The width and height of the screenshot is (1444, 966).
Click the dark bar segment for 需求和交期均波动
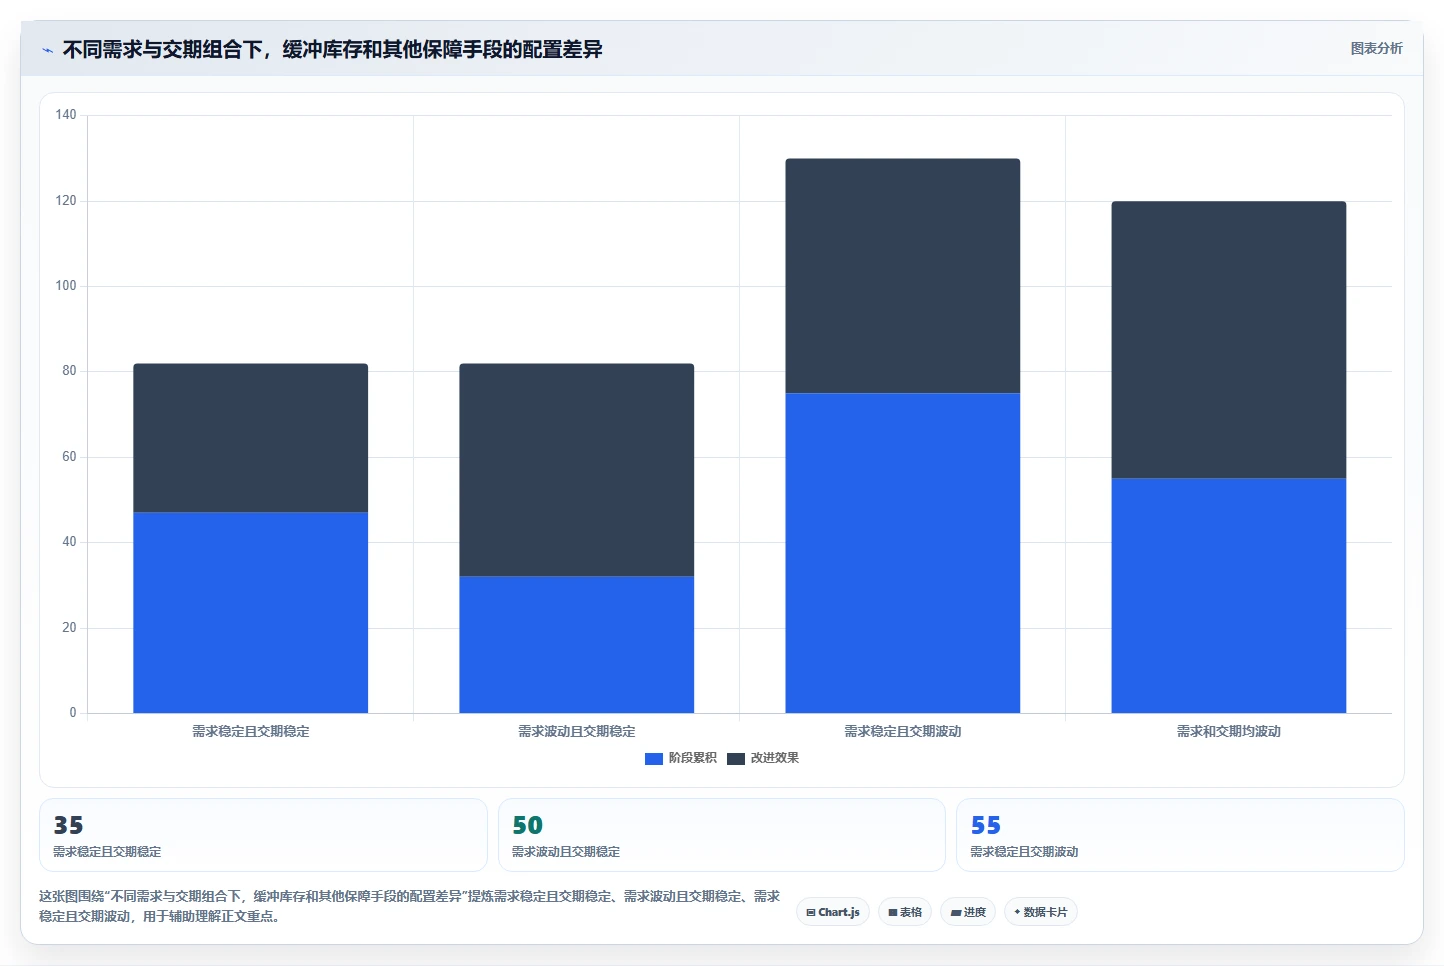[x=1229, y=340]
